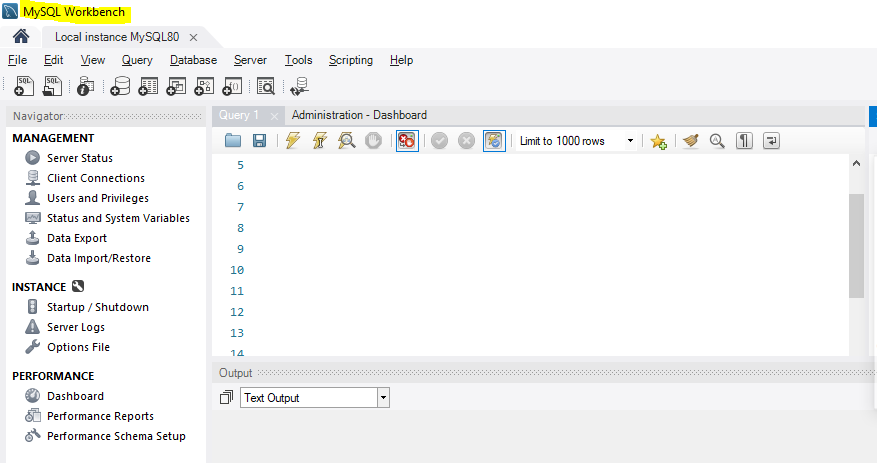
Task: Click the INSTANCE wrench icon
Action: pyautogui.click(x=78, y=286)
